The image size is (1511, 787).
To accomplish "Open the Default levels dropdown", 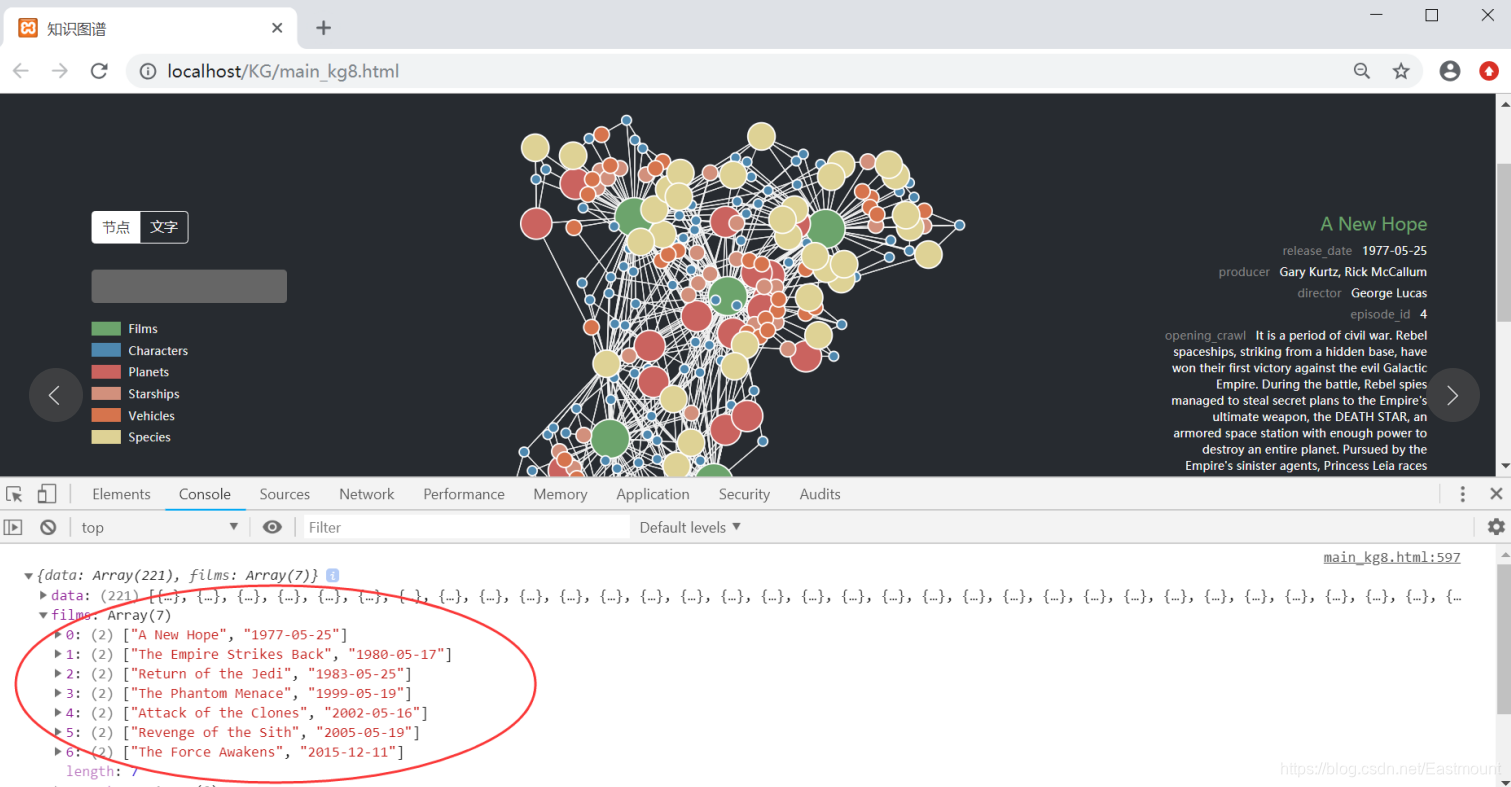I will click(690, 527).
